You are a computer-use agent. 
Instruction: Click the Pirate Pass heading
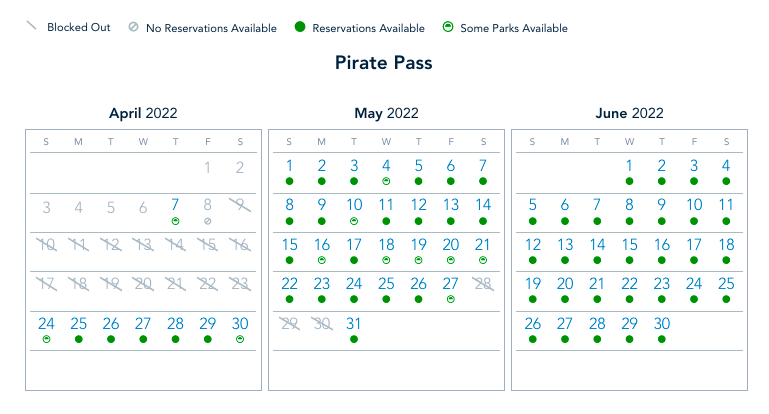[x=384, y=63]
